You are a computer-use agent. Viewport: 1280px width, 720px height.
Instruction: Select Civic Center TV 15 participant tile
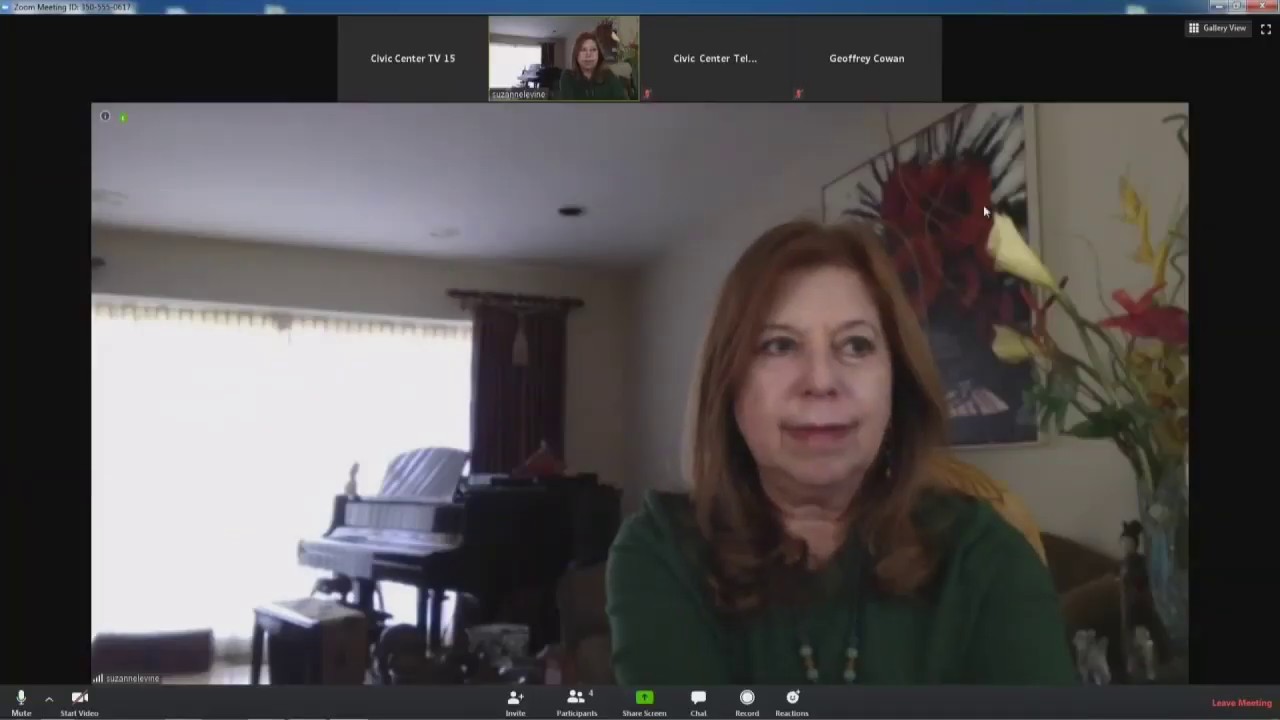pos(412,58)
